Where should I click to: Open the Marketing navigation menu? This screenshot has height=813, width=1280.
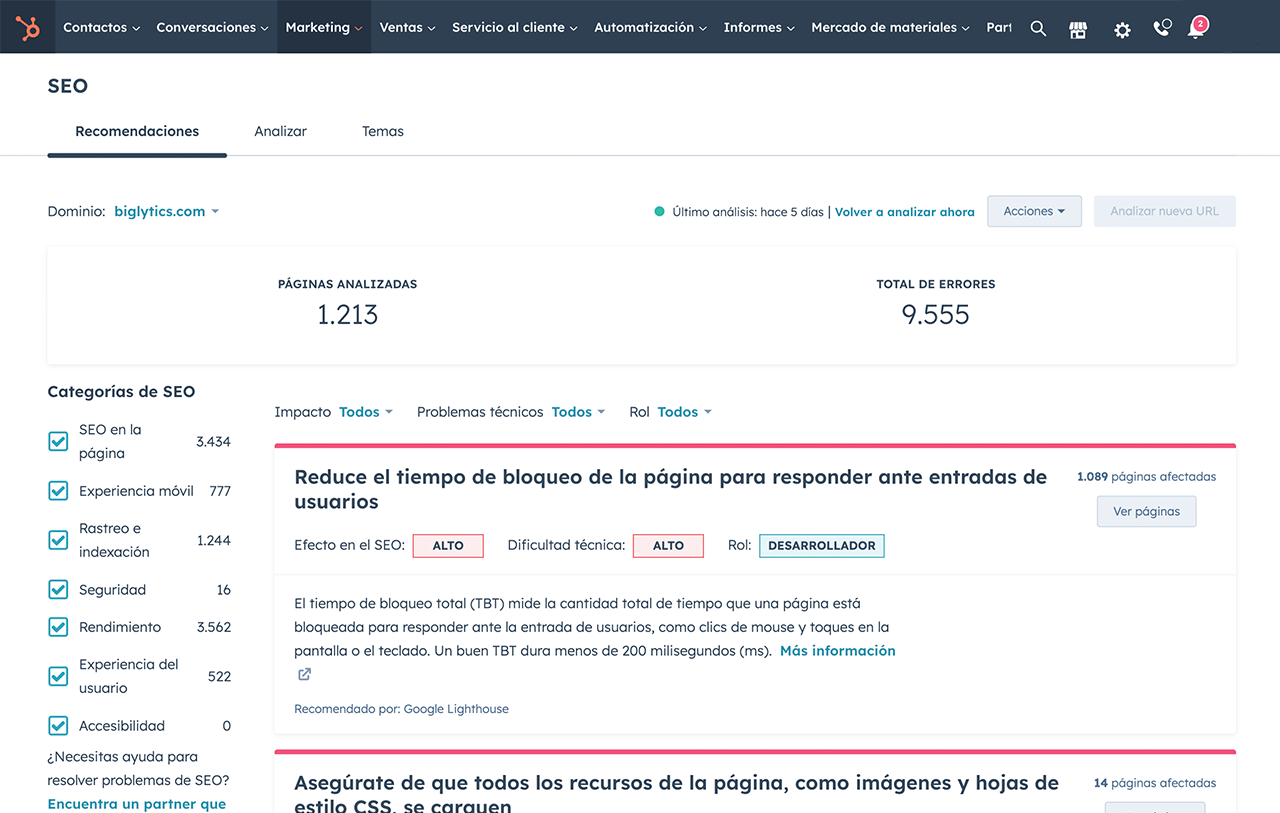(324, 28)
